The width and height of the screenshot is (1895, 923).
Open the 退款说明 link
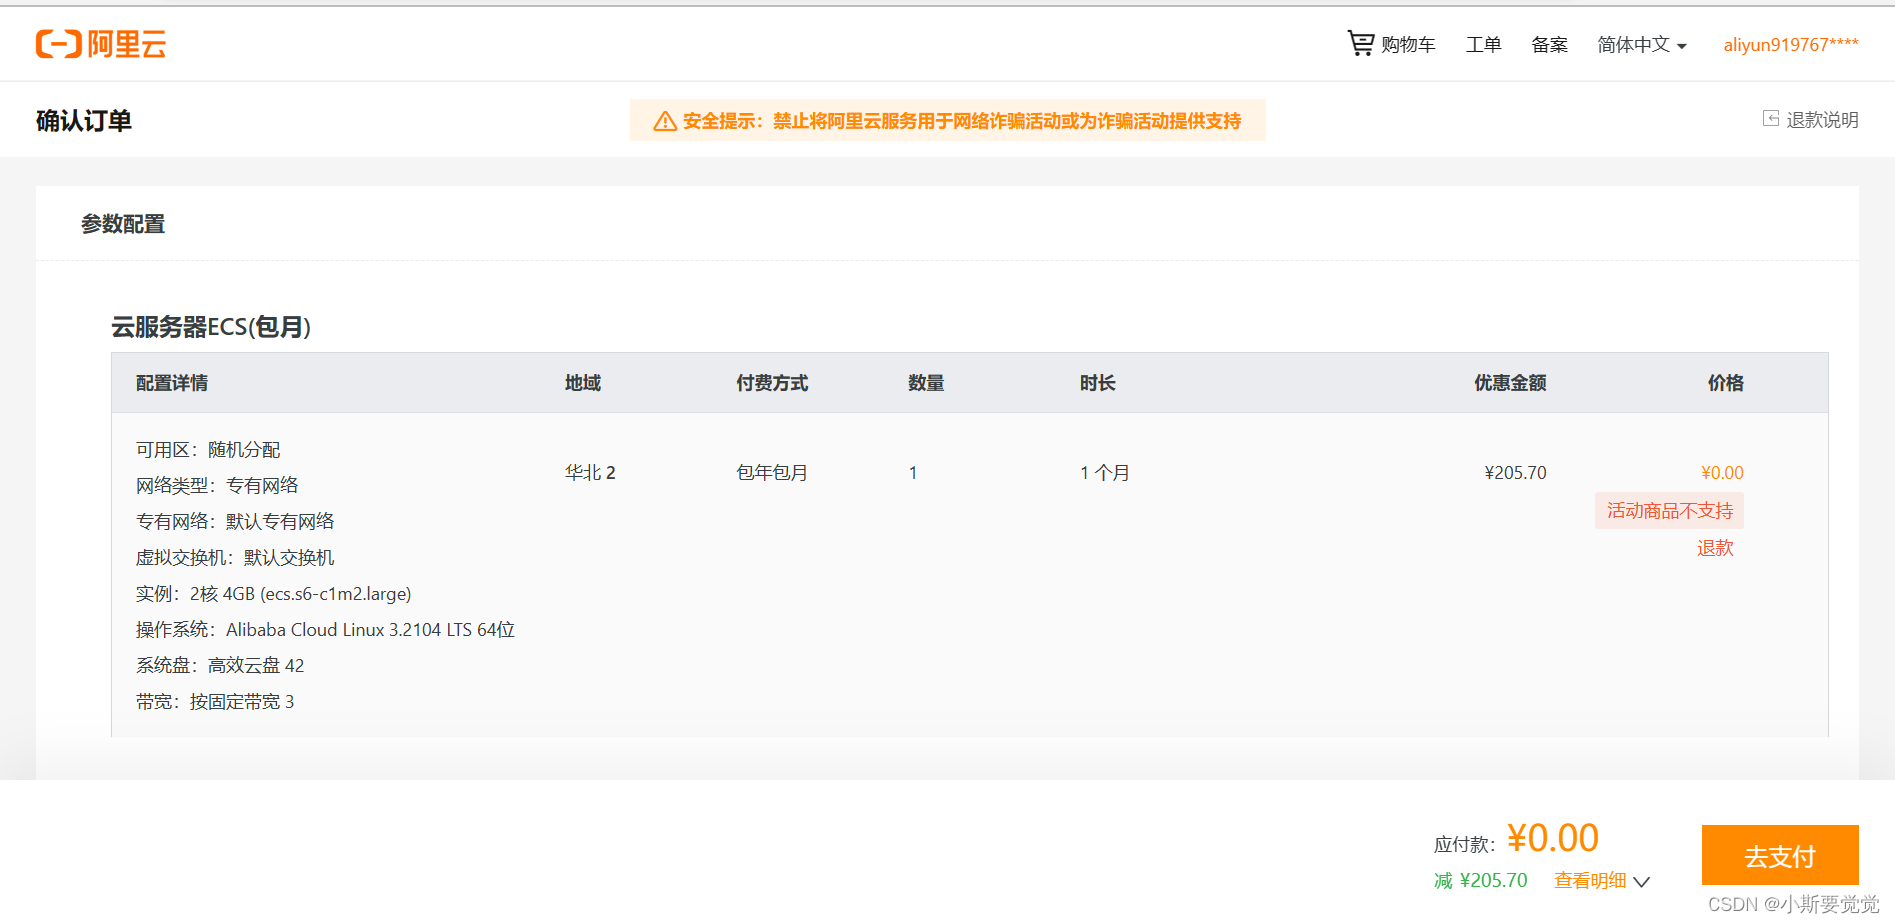tap(1822, 120)
